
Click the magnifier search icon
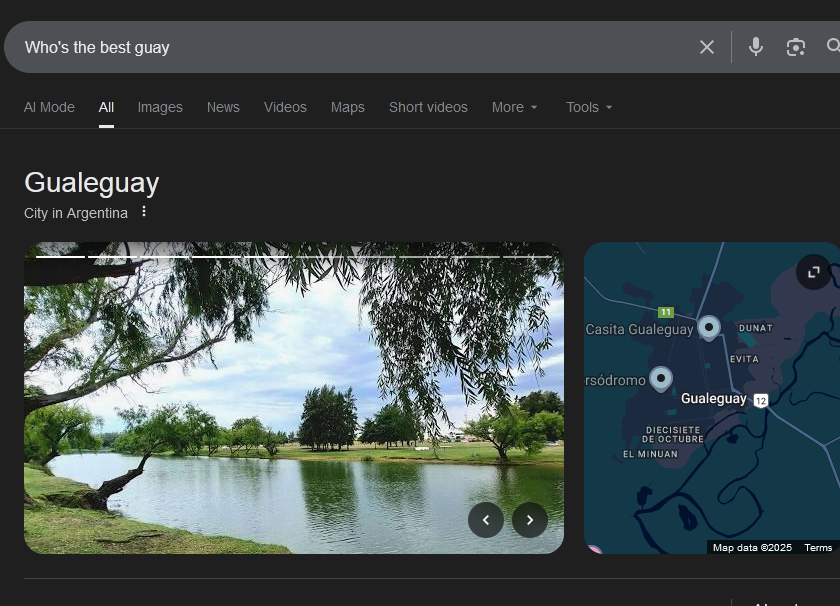pos(833,46)
